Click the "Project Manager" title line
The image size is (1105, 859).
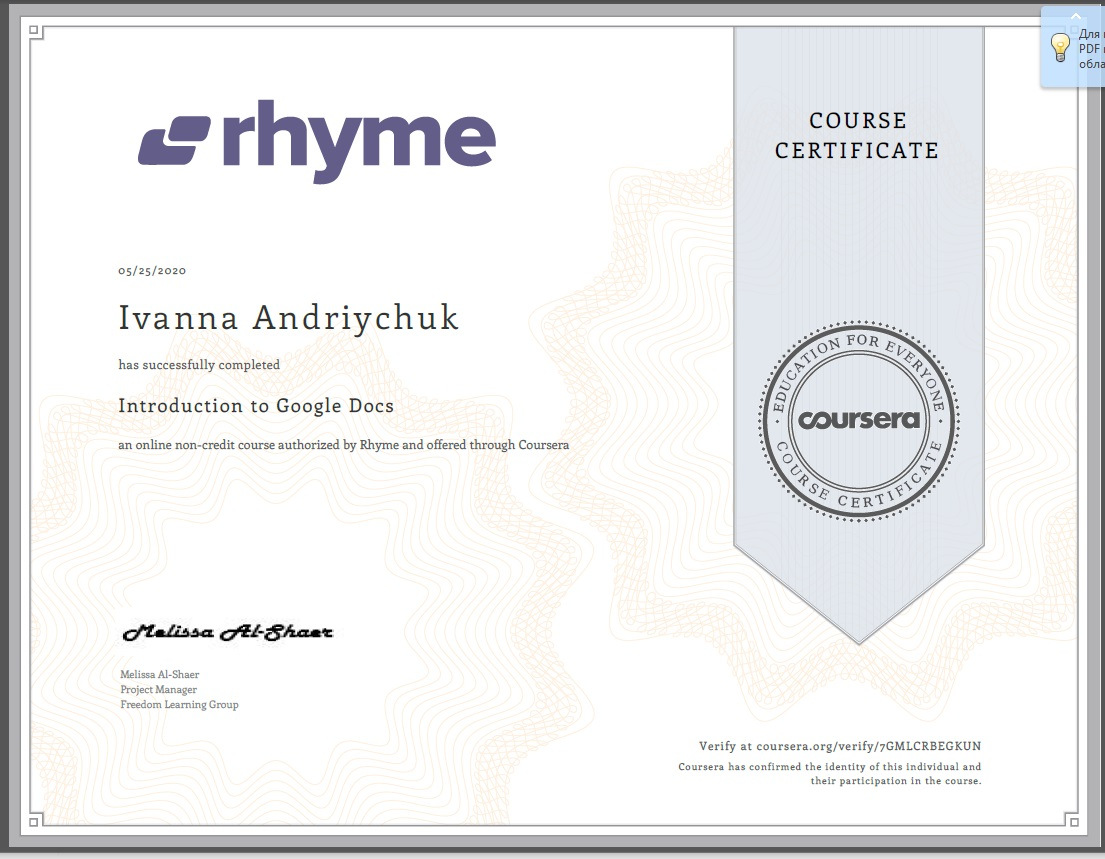point(158,690)
